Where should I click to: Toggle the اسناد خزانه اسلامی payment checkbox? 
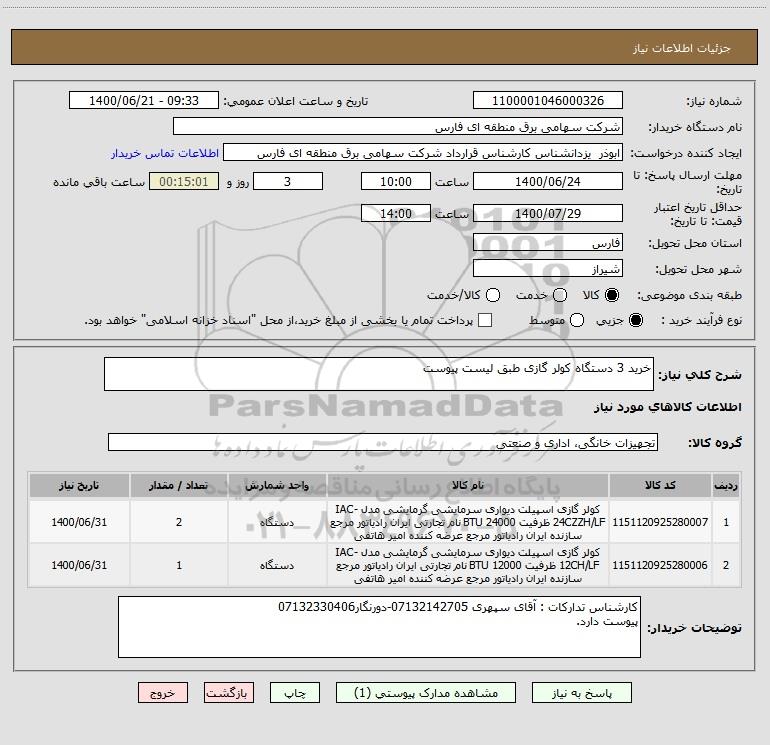pos(485,320)
